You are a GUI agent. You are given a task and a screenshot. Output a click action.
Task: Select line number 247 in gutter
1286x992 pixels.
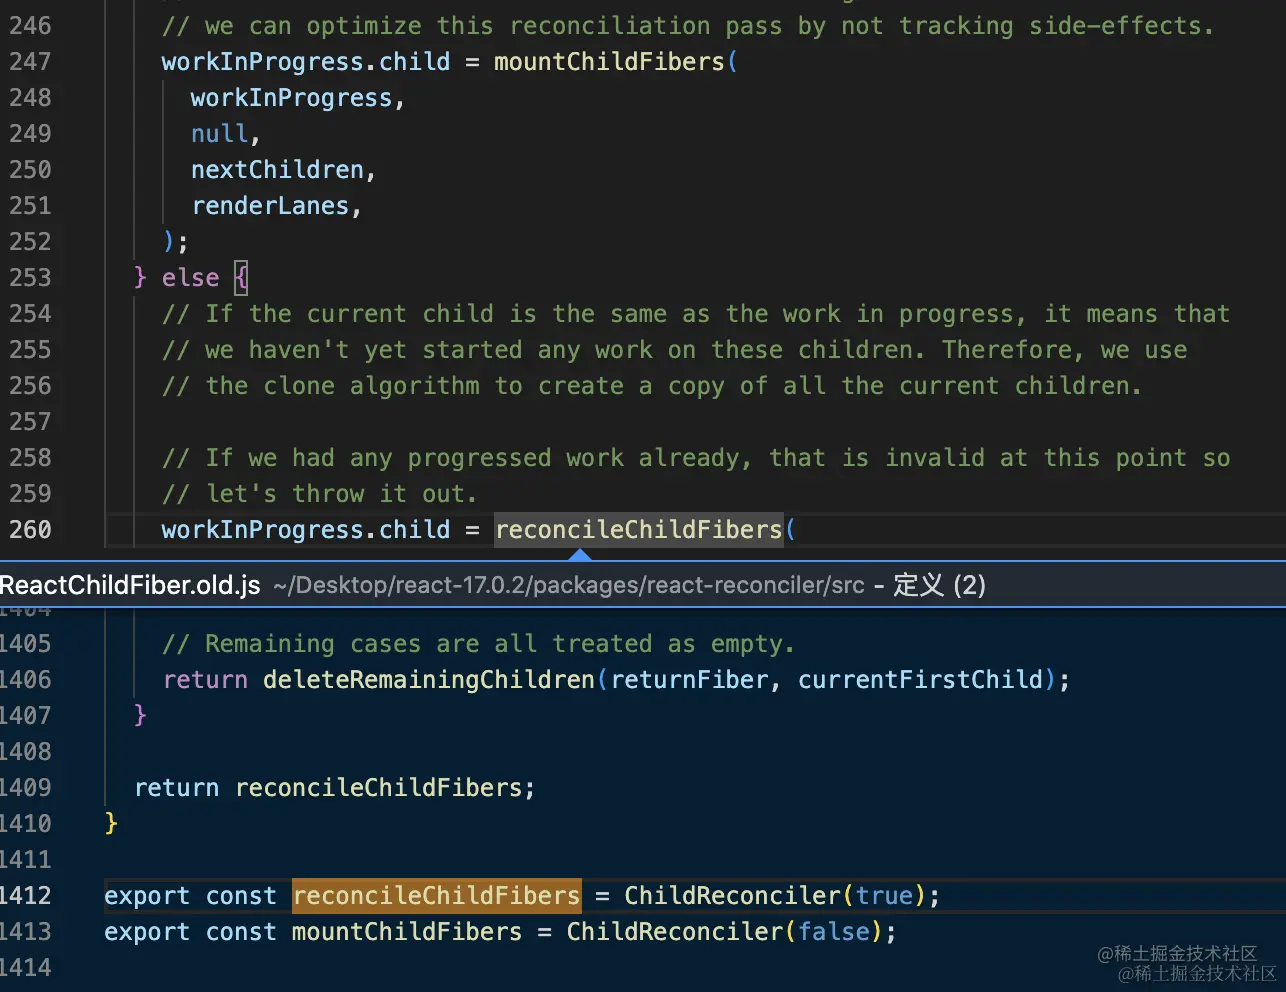30,62
